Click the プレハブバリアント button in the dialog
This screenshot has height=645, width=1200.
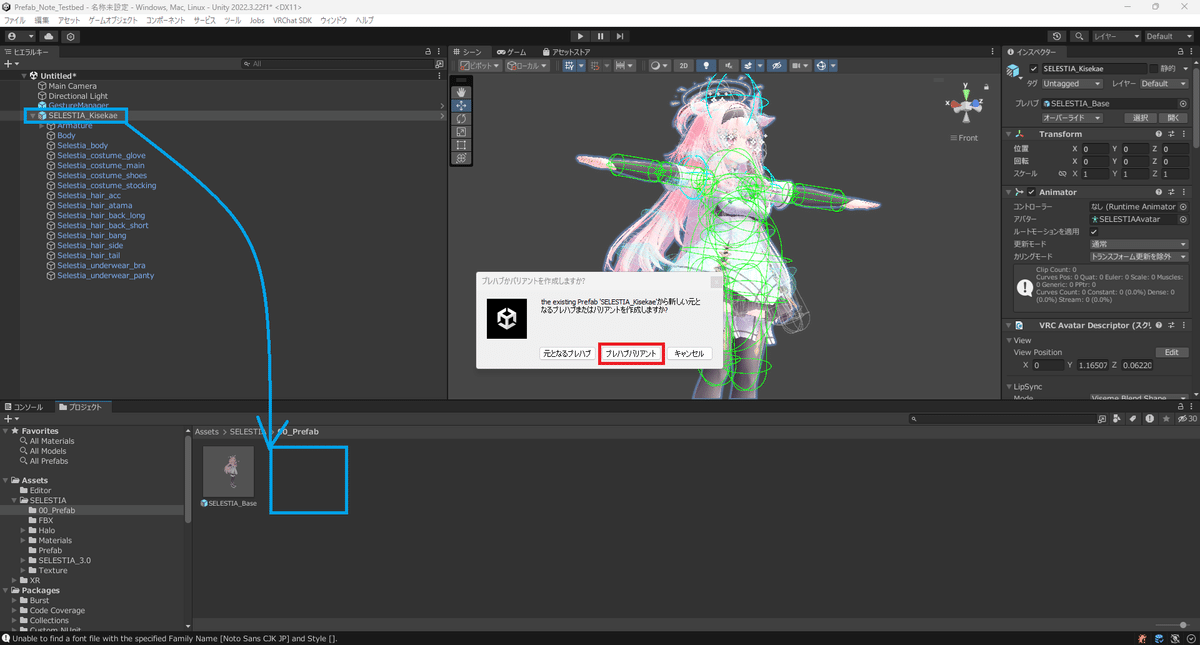point(631,352)
